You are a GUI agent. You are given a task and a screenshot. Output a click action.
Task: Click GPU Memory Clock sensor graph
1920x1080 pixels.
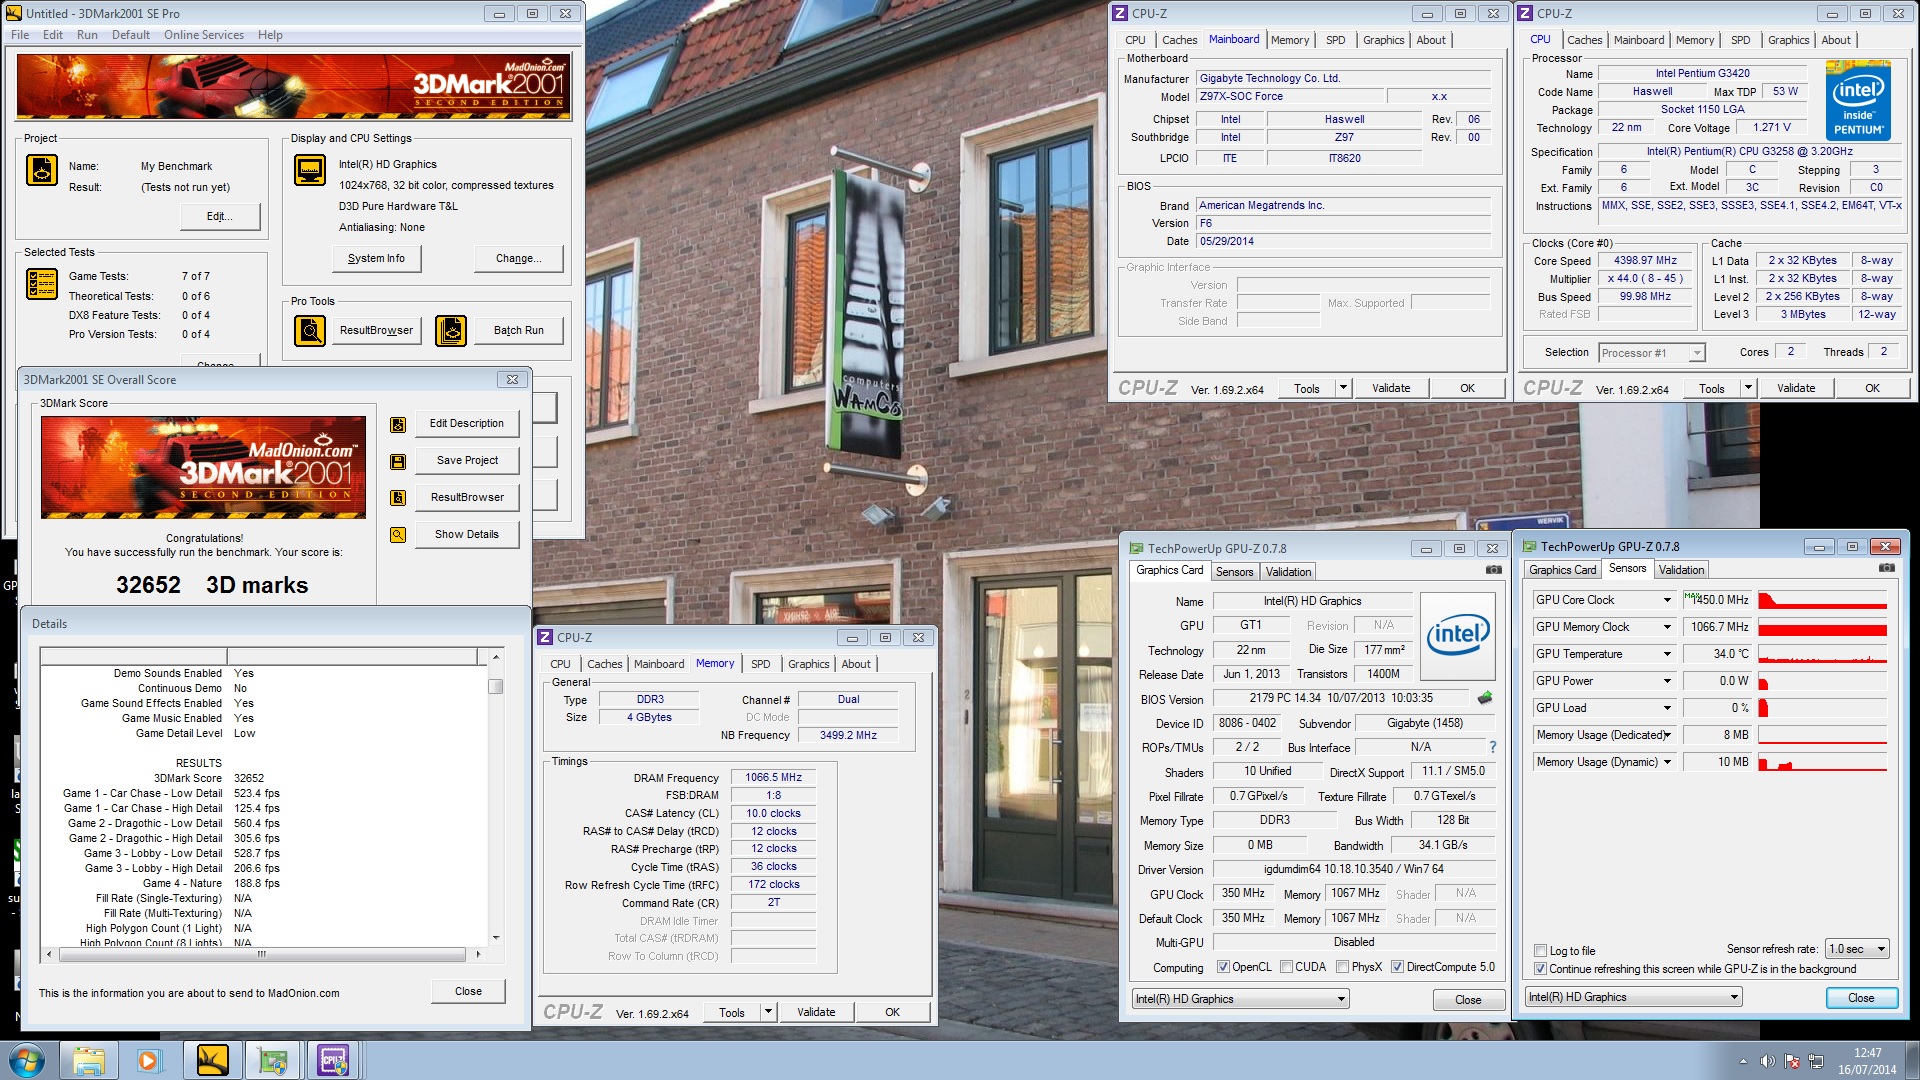tap(1822, 627)
